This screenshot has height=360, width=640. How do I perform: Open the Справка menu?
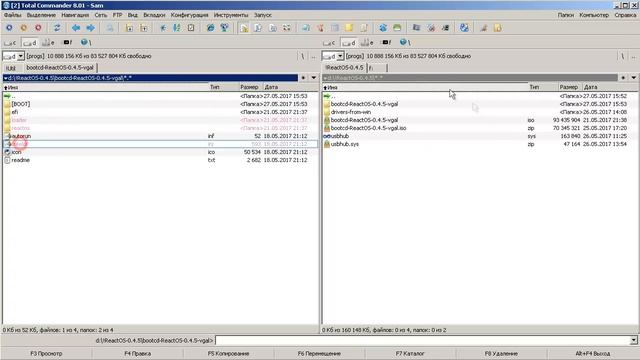click(625, 15)
